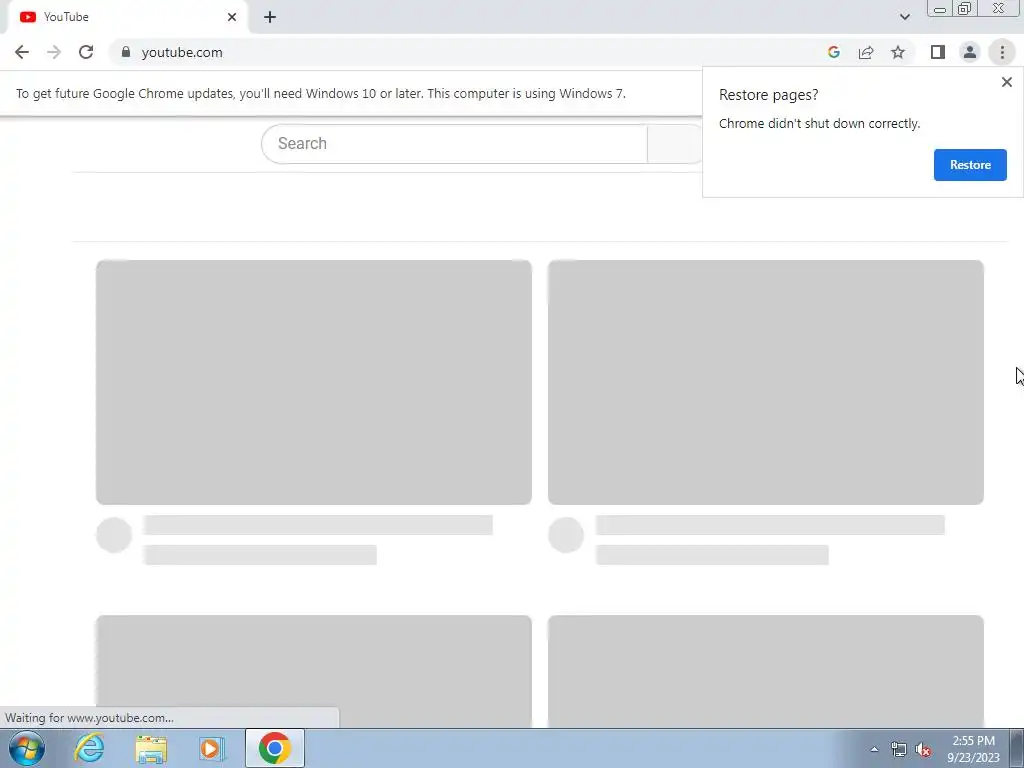
Task: Open a new tab with the plus button
Action: click(270, 17)
